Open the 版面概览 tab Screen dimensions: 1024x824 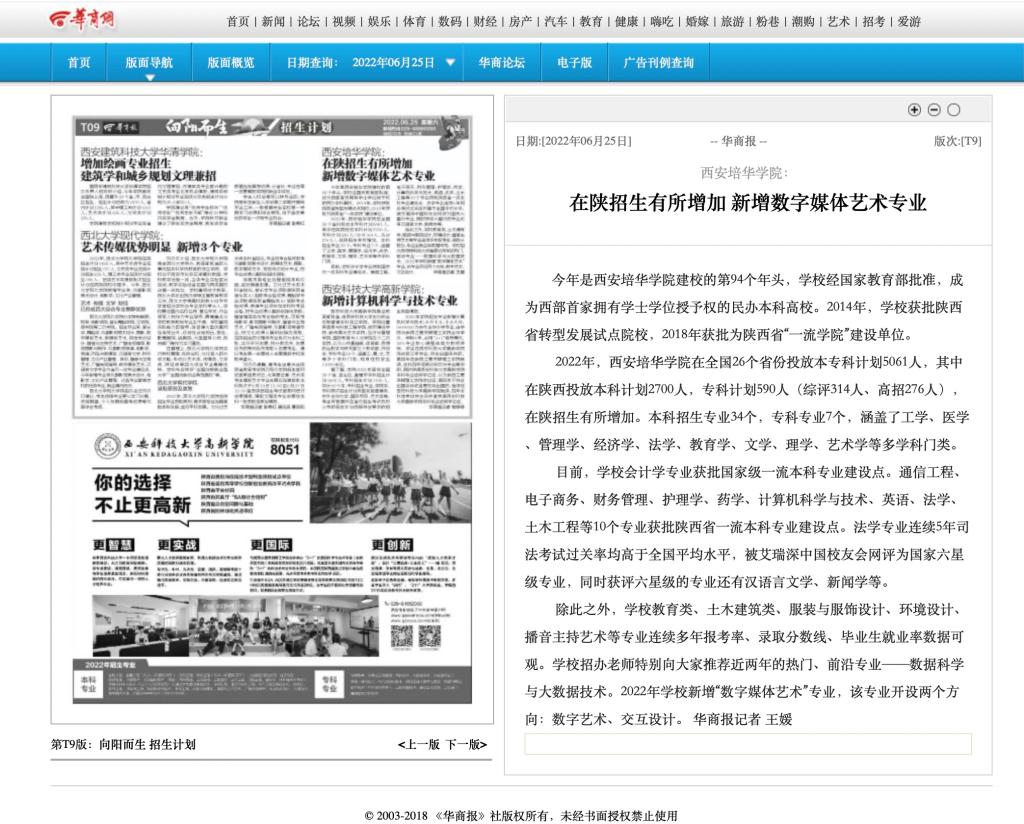point(230,62)
